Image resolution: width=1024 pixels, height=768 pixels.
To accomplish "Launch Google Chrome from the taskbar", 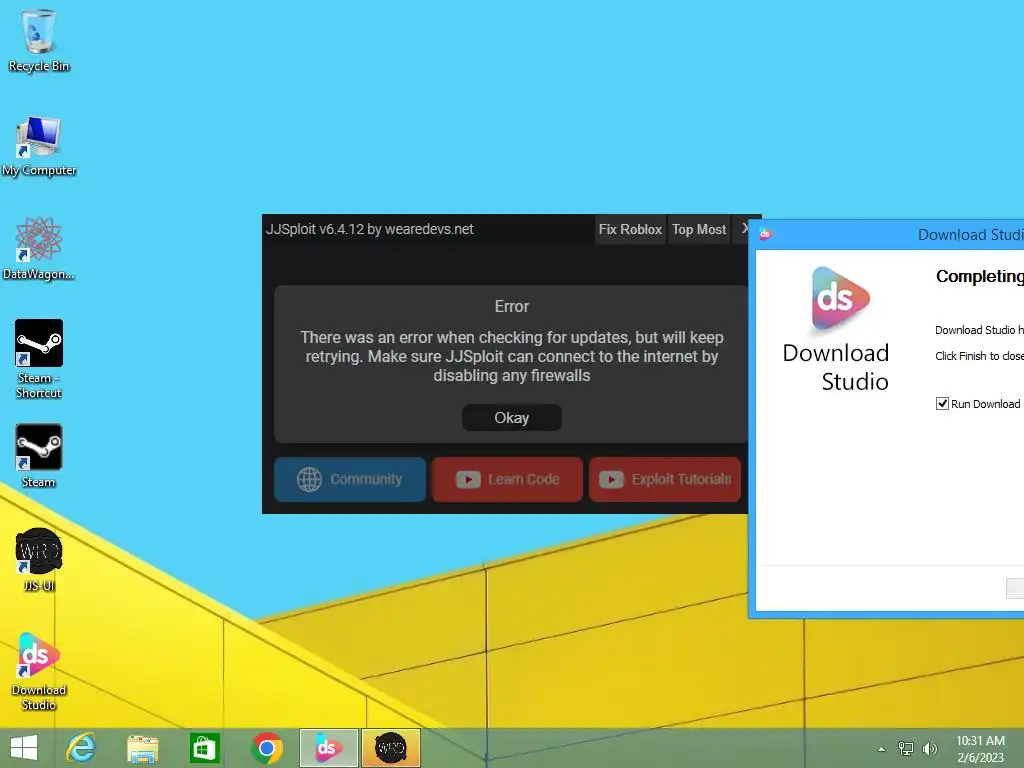I will pyautogui.click(x=266, y=748).
